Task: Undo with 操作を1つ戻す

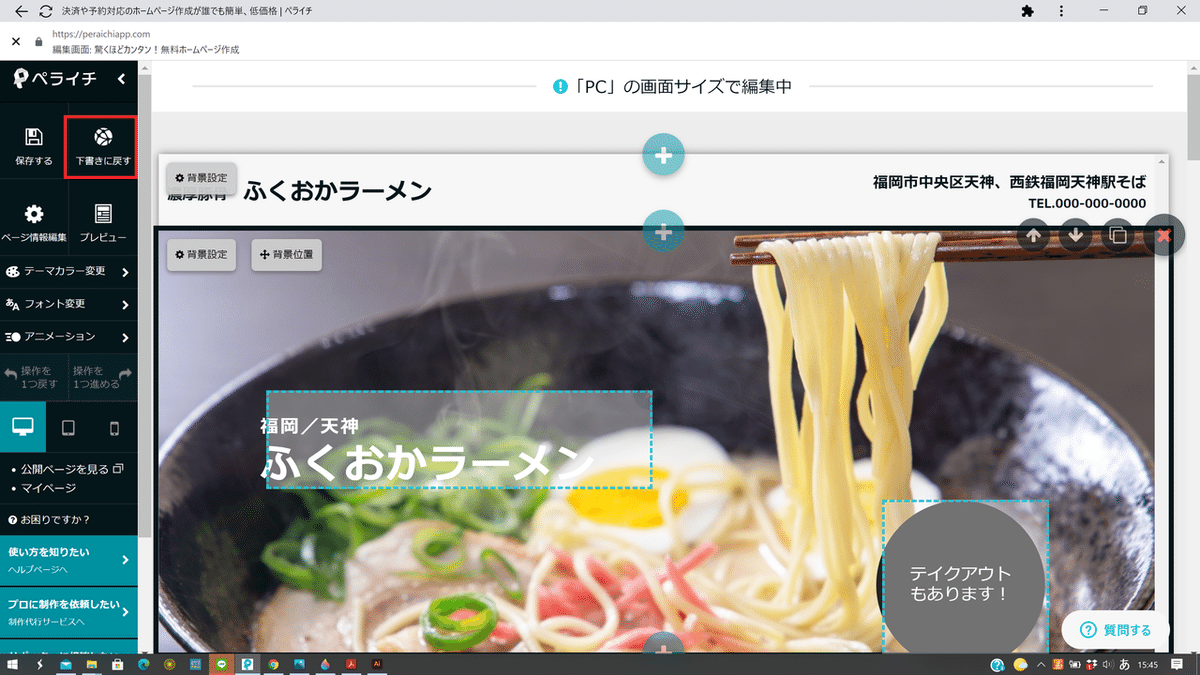Action: tap(34, 377)
